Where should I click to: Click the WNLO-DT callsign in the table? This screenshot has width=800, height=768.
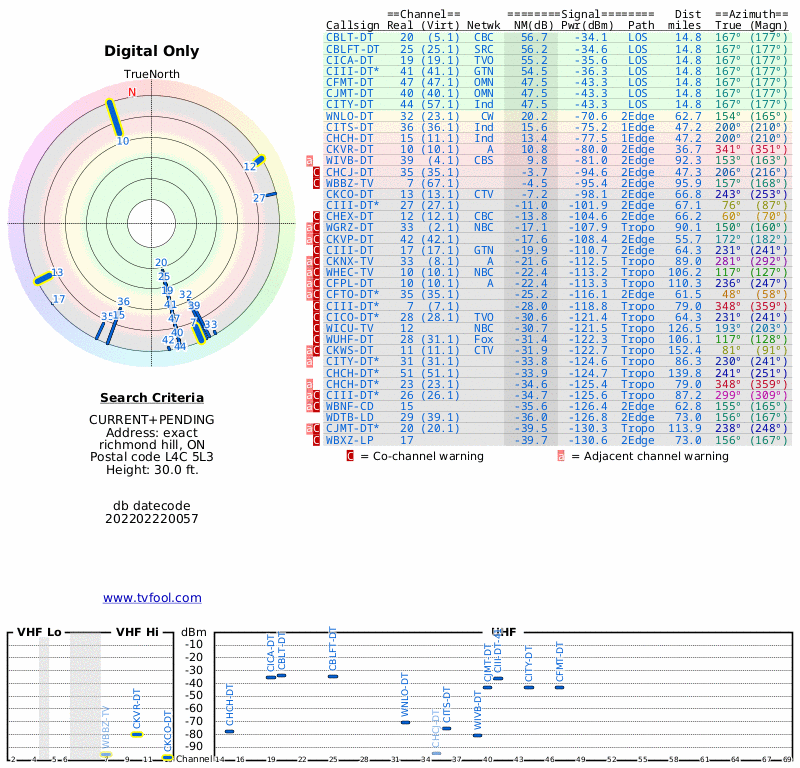(x=351, y=116)
